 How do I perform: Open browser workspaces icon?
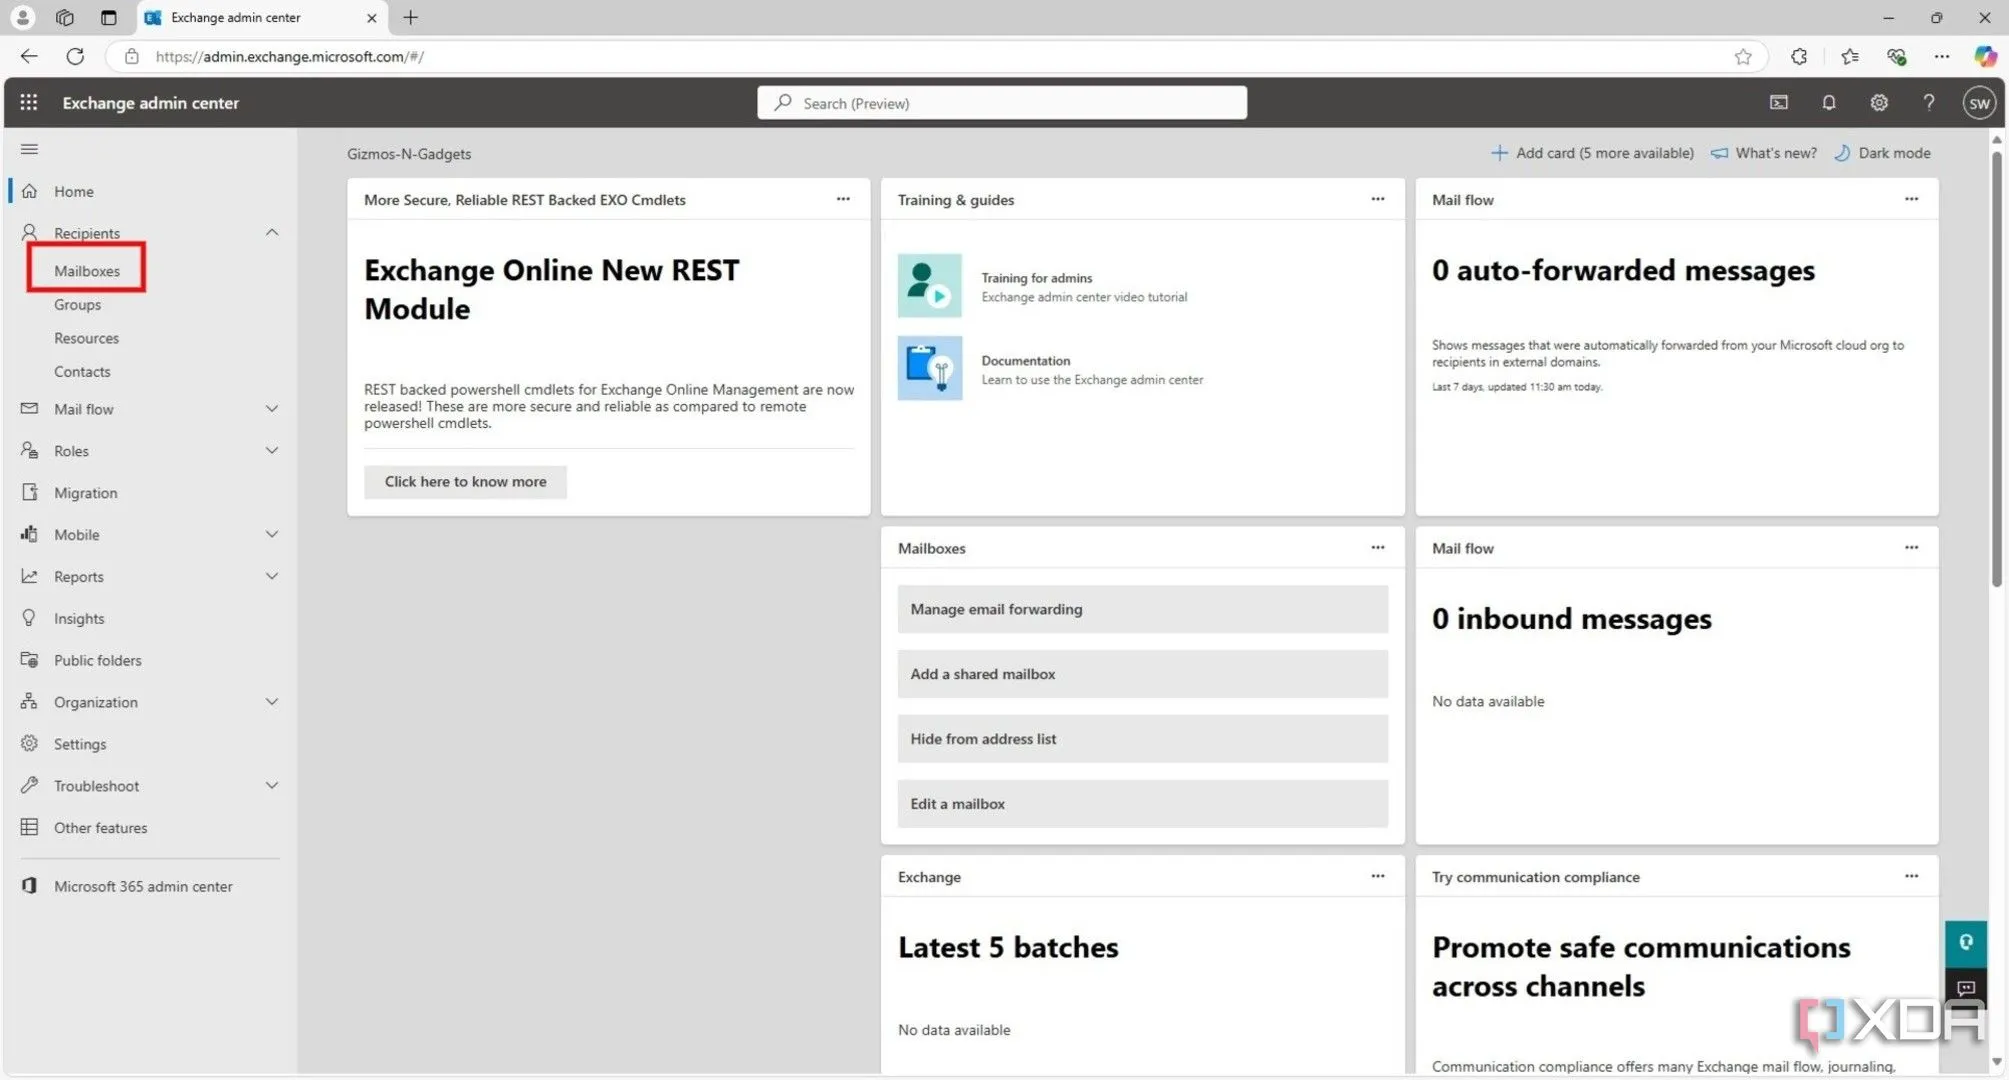tap(65, 17)
